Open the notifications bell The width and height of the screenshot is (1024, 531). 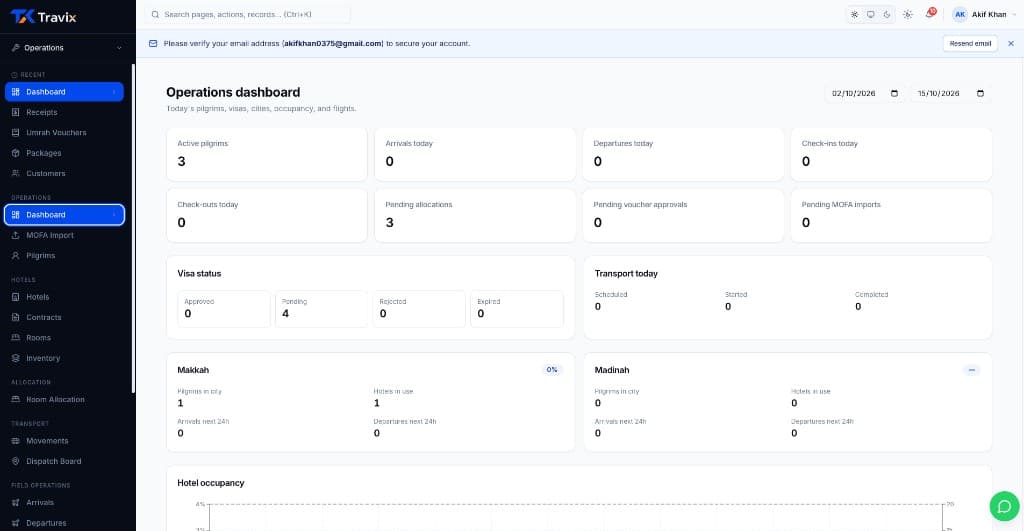click(929, 14)
